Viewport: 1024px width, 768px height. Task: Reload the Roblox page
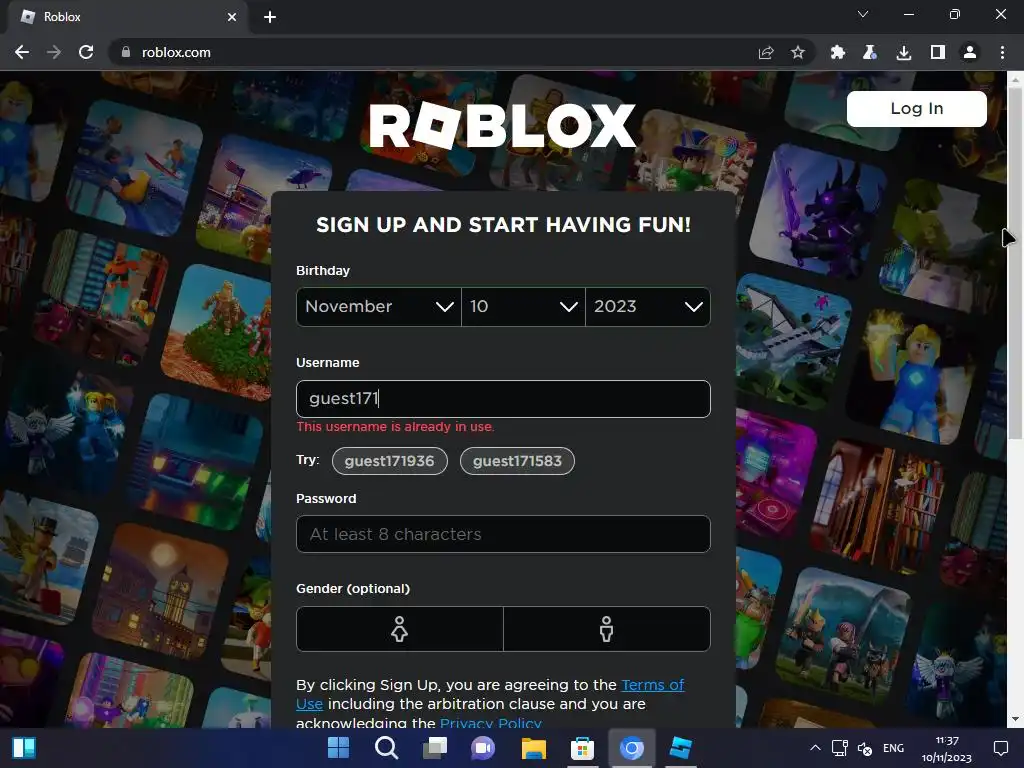click(86, 52)
